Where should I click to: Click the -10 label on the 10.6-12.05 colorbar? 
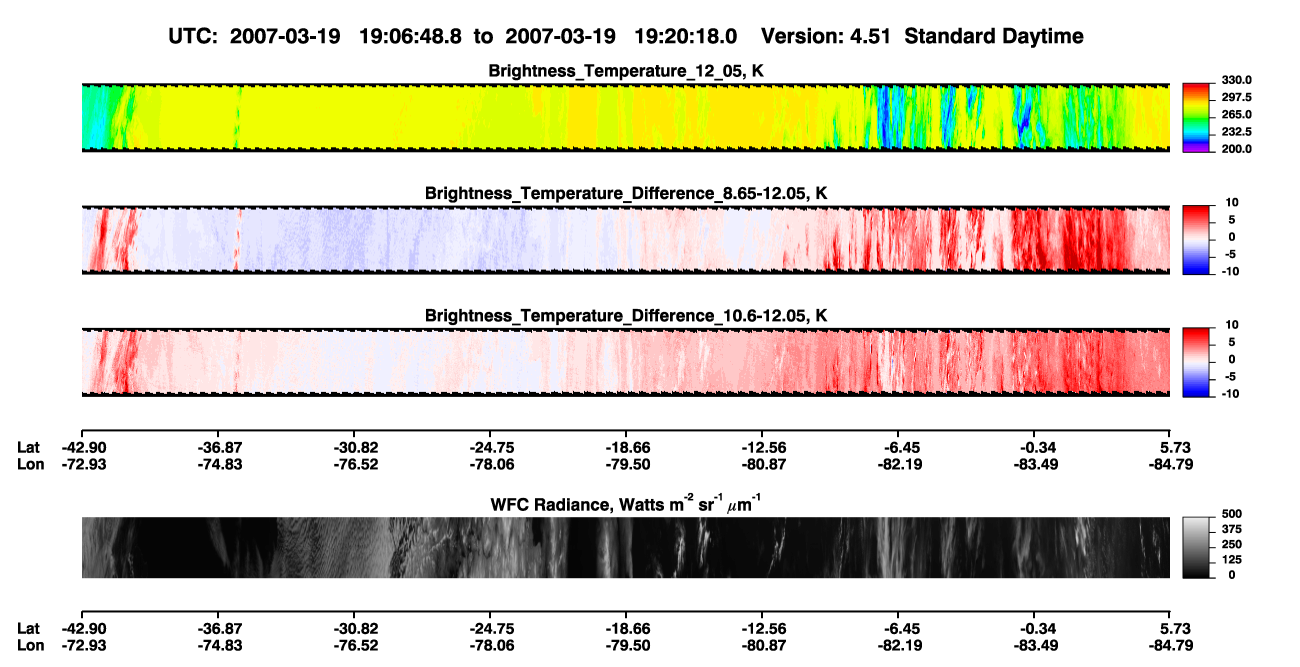1232,393
